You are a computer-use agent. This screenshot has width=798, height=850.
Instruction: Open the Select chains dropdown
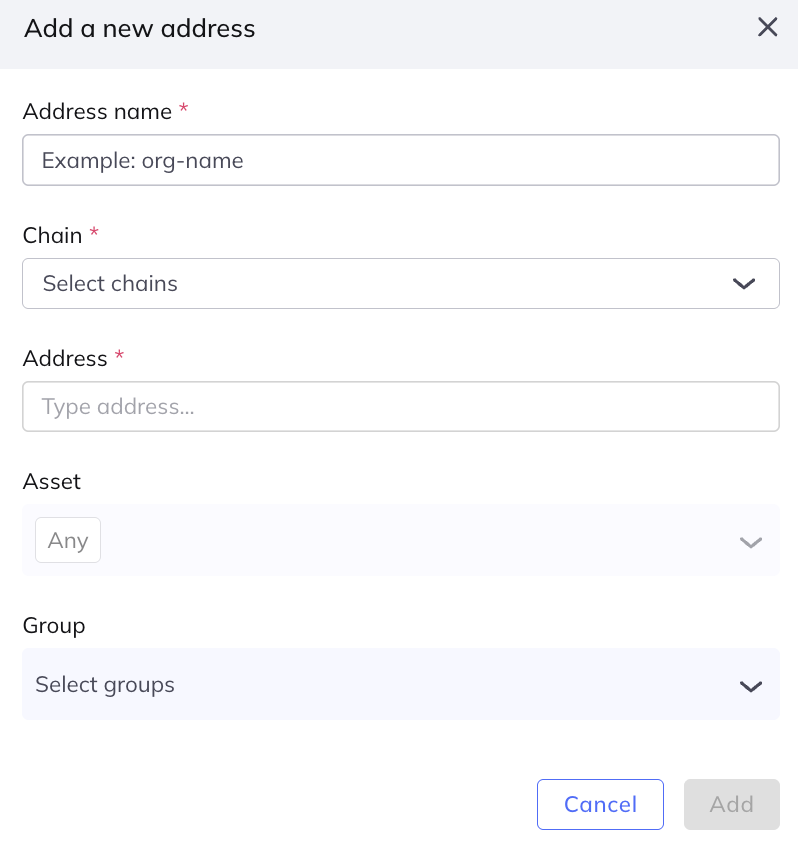coord(380,284)
